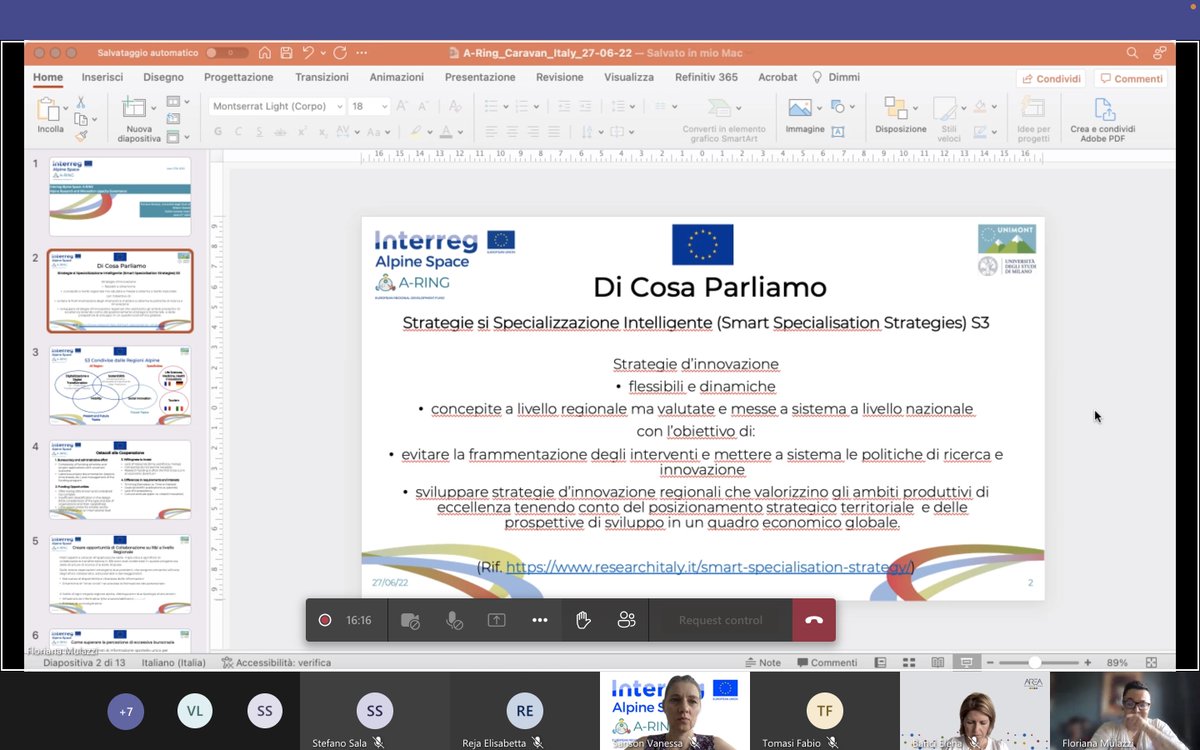Fit slide to window icon
1200x750 pixels.
pos(1152,662)
